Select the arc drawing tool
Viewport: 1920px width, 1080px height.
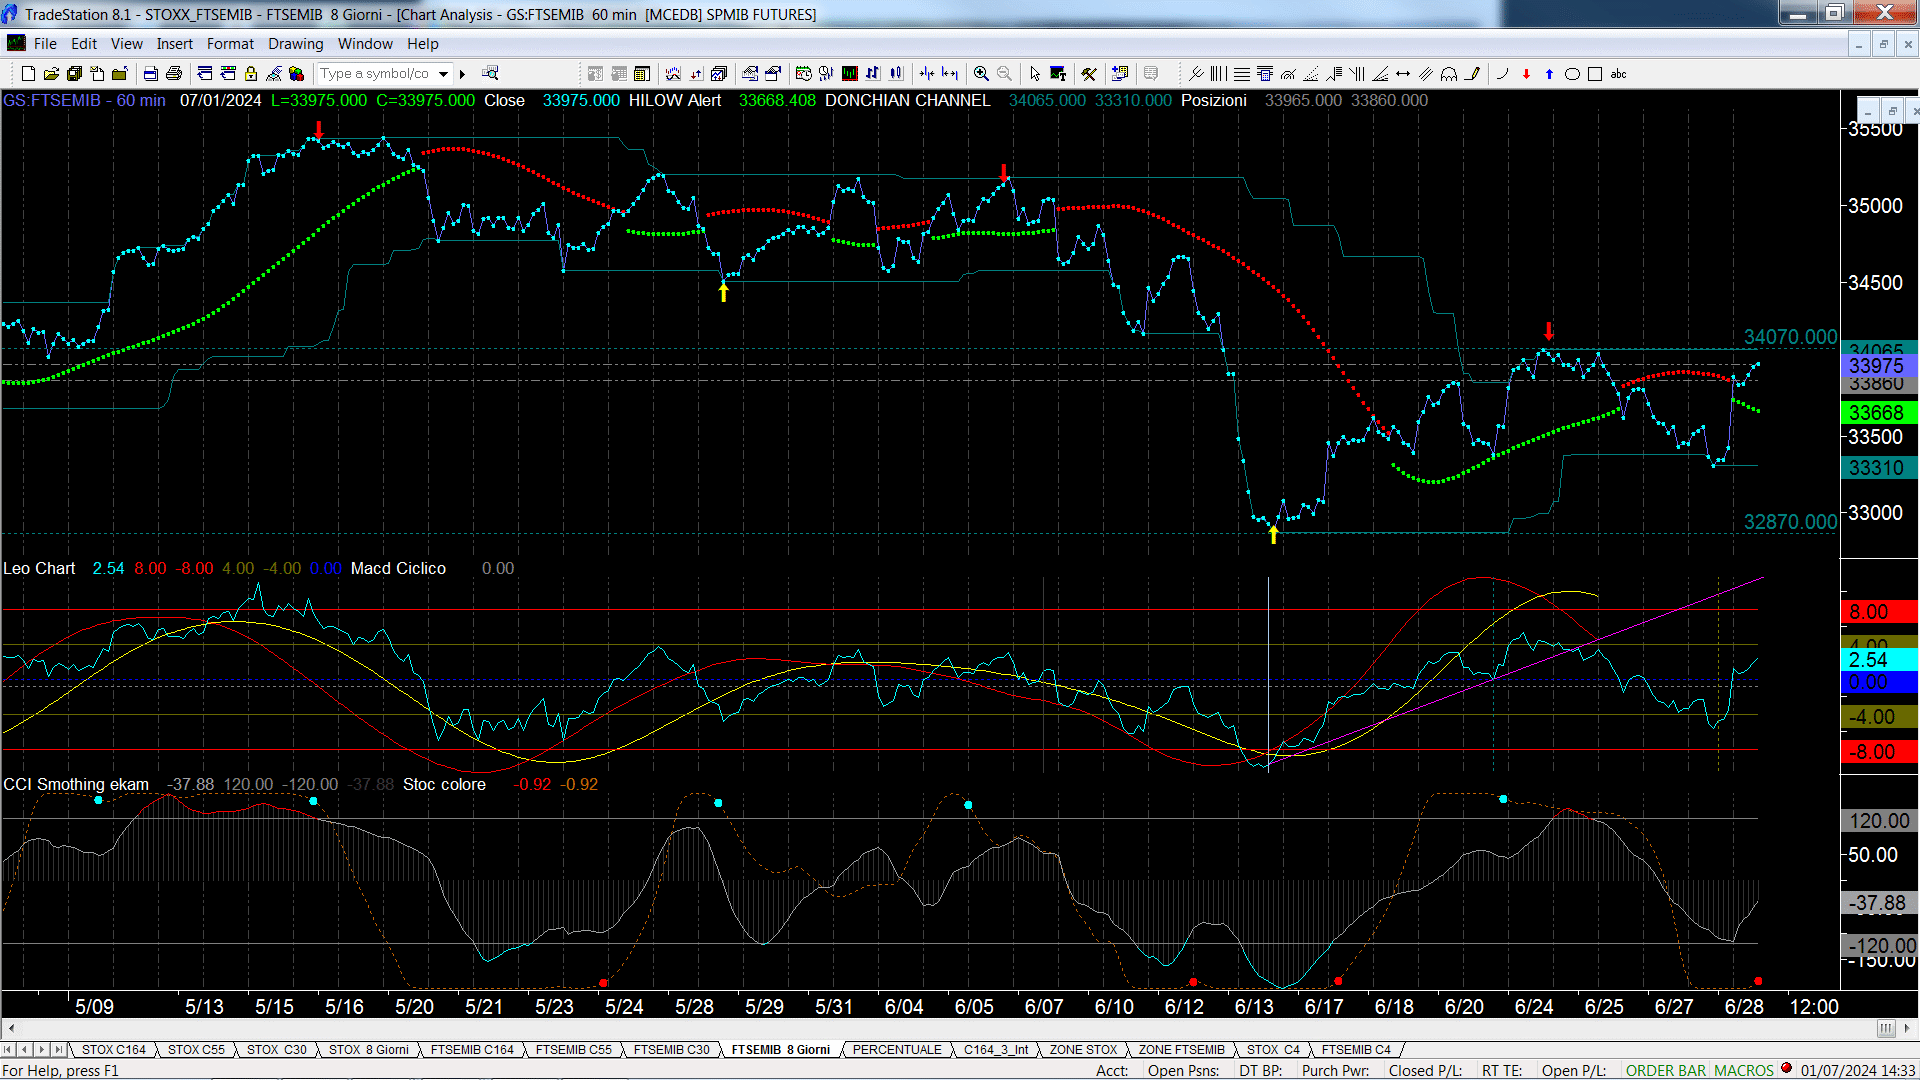(1502, 73)
